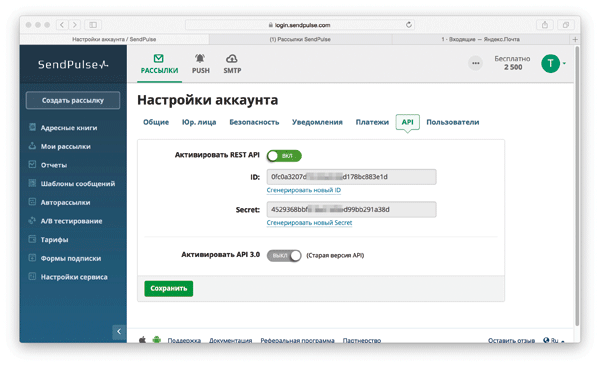The width and height of the screenshot is (600, 366).
Task: Open the Безопасность settings tab
Action: [254, 122]
